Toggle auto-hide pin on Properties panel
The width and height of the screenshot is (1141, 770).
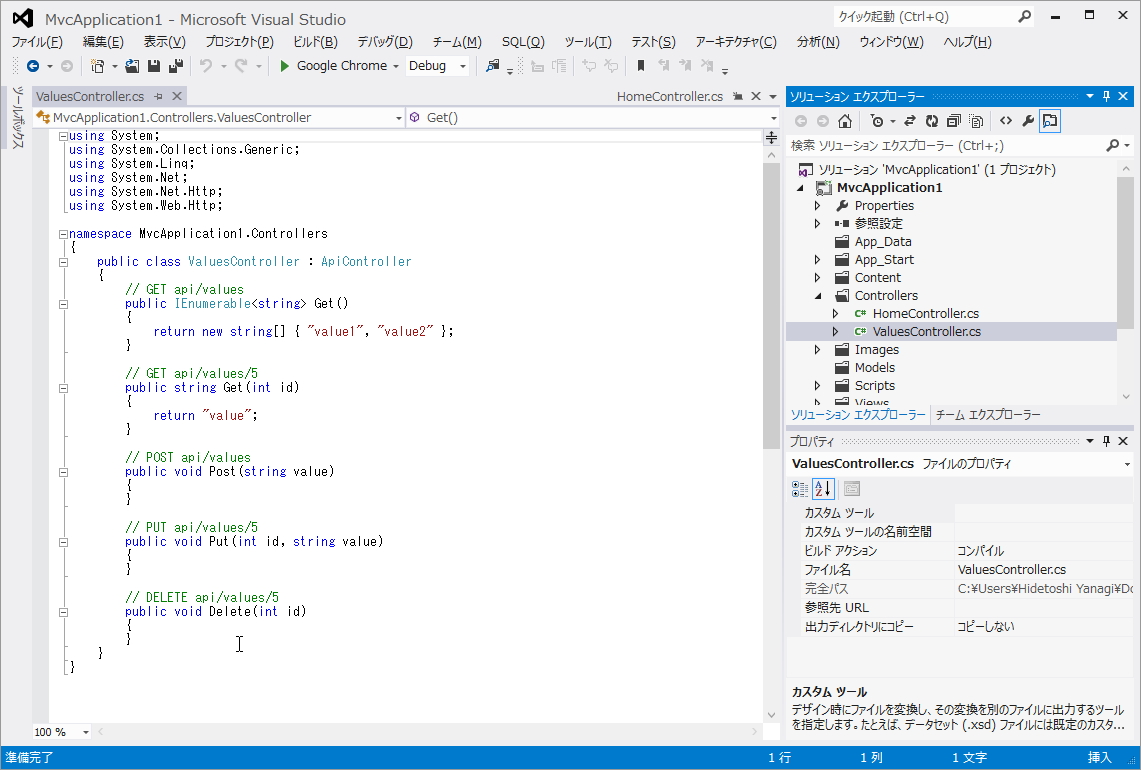coord(1106,441)
